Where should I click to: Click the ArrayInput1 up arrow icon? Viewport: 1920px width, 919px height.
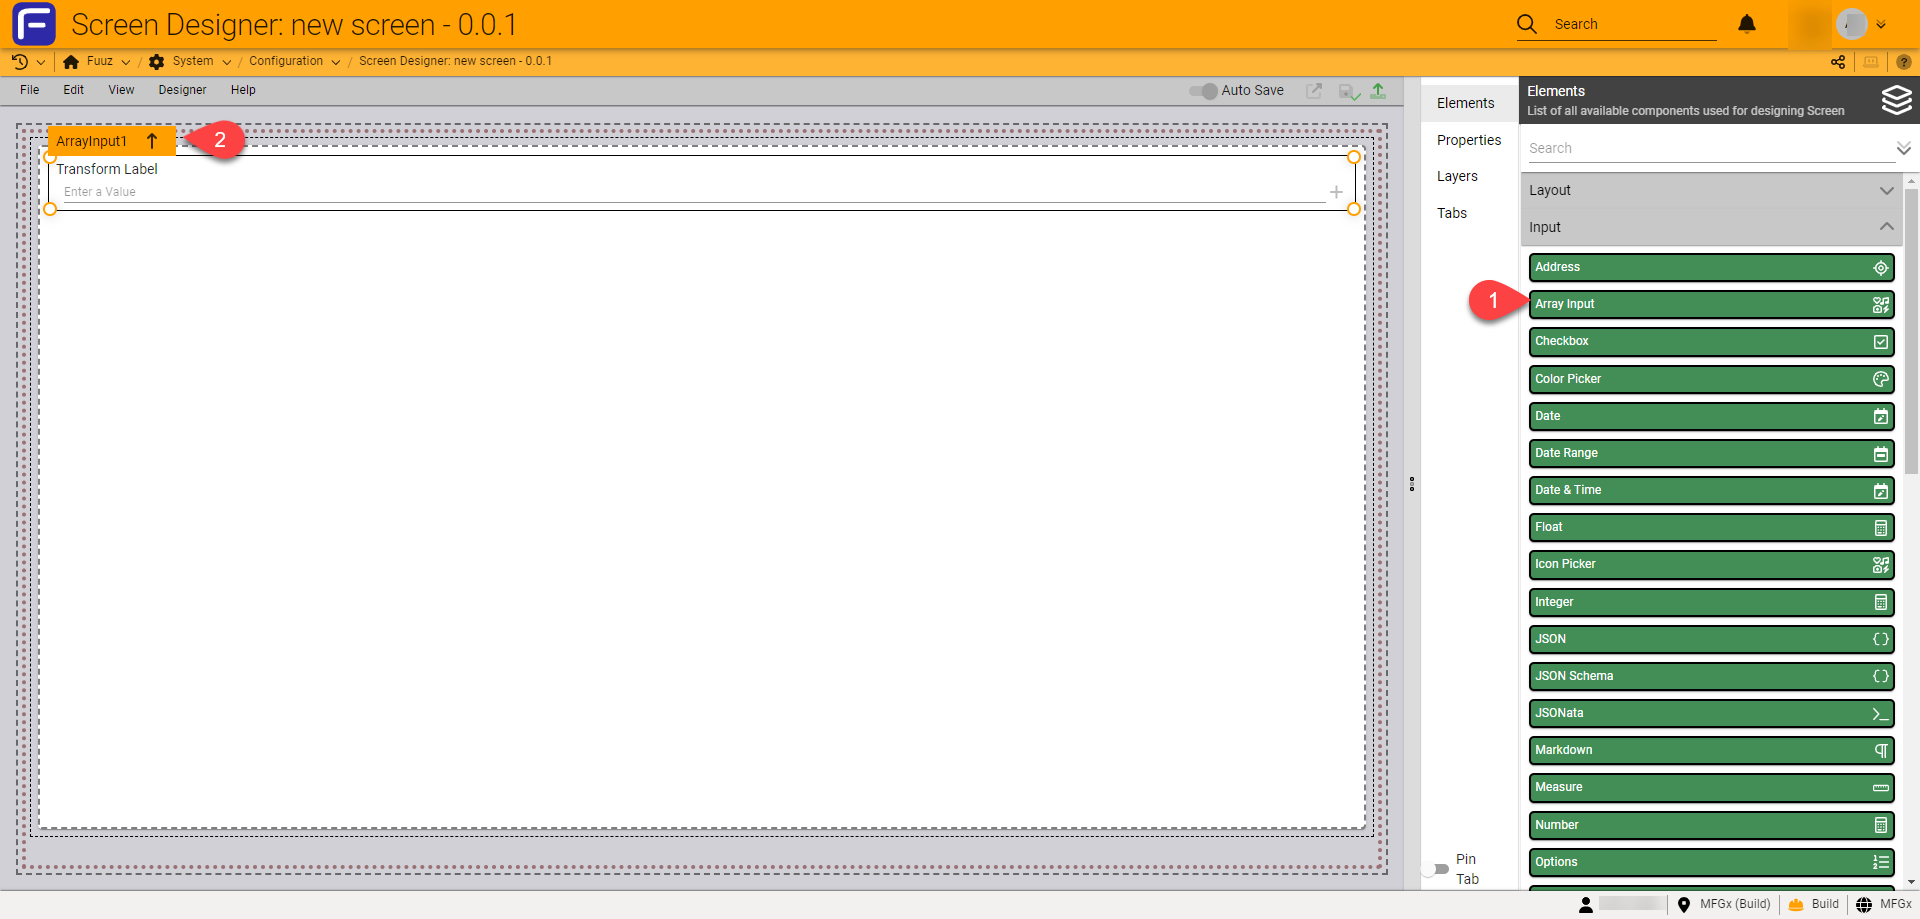(x=152, y=141)
